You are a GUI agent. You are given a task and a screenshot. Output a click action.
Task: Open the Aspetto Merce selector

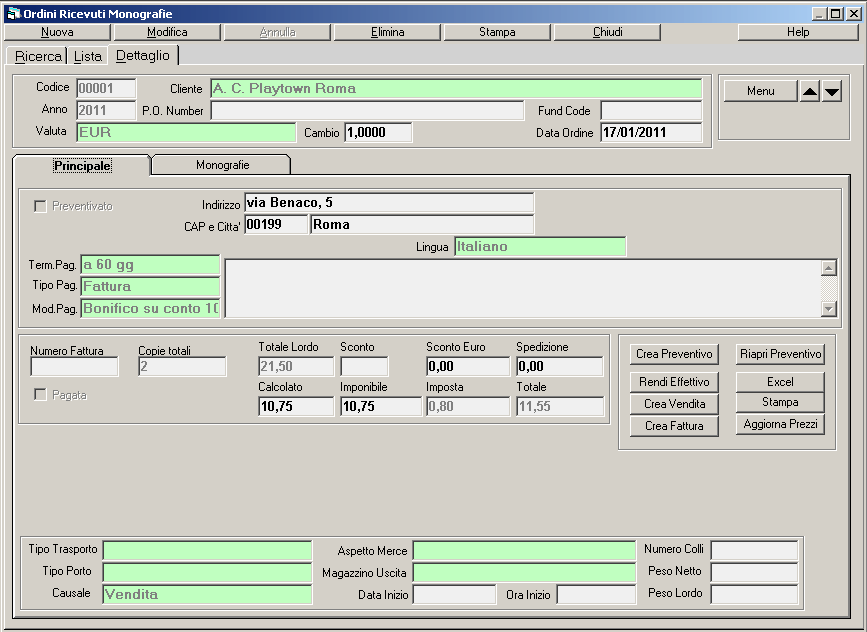pos(524,551)
